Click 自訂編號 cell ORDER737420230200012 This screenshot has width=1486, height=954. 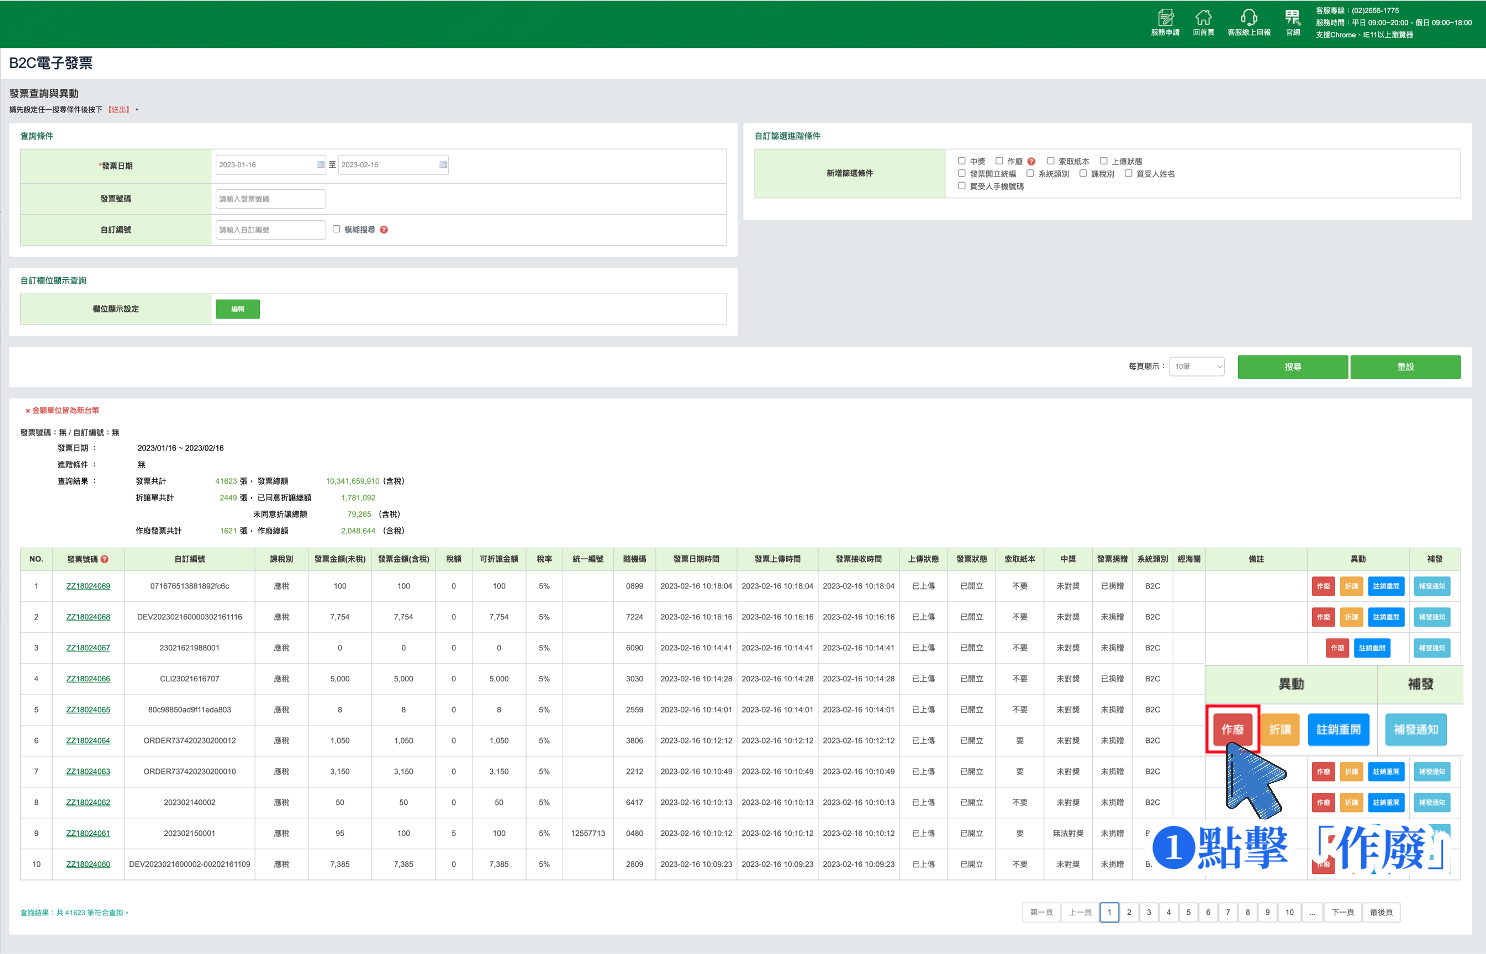coord(190,741)
